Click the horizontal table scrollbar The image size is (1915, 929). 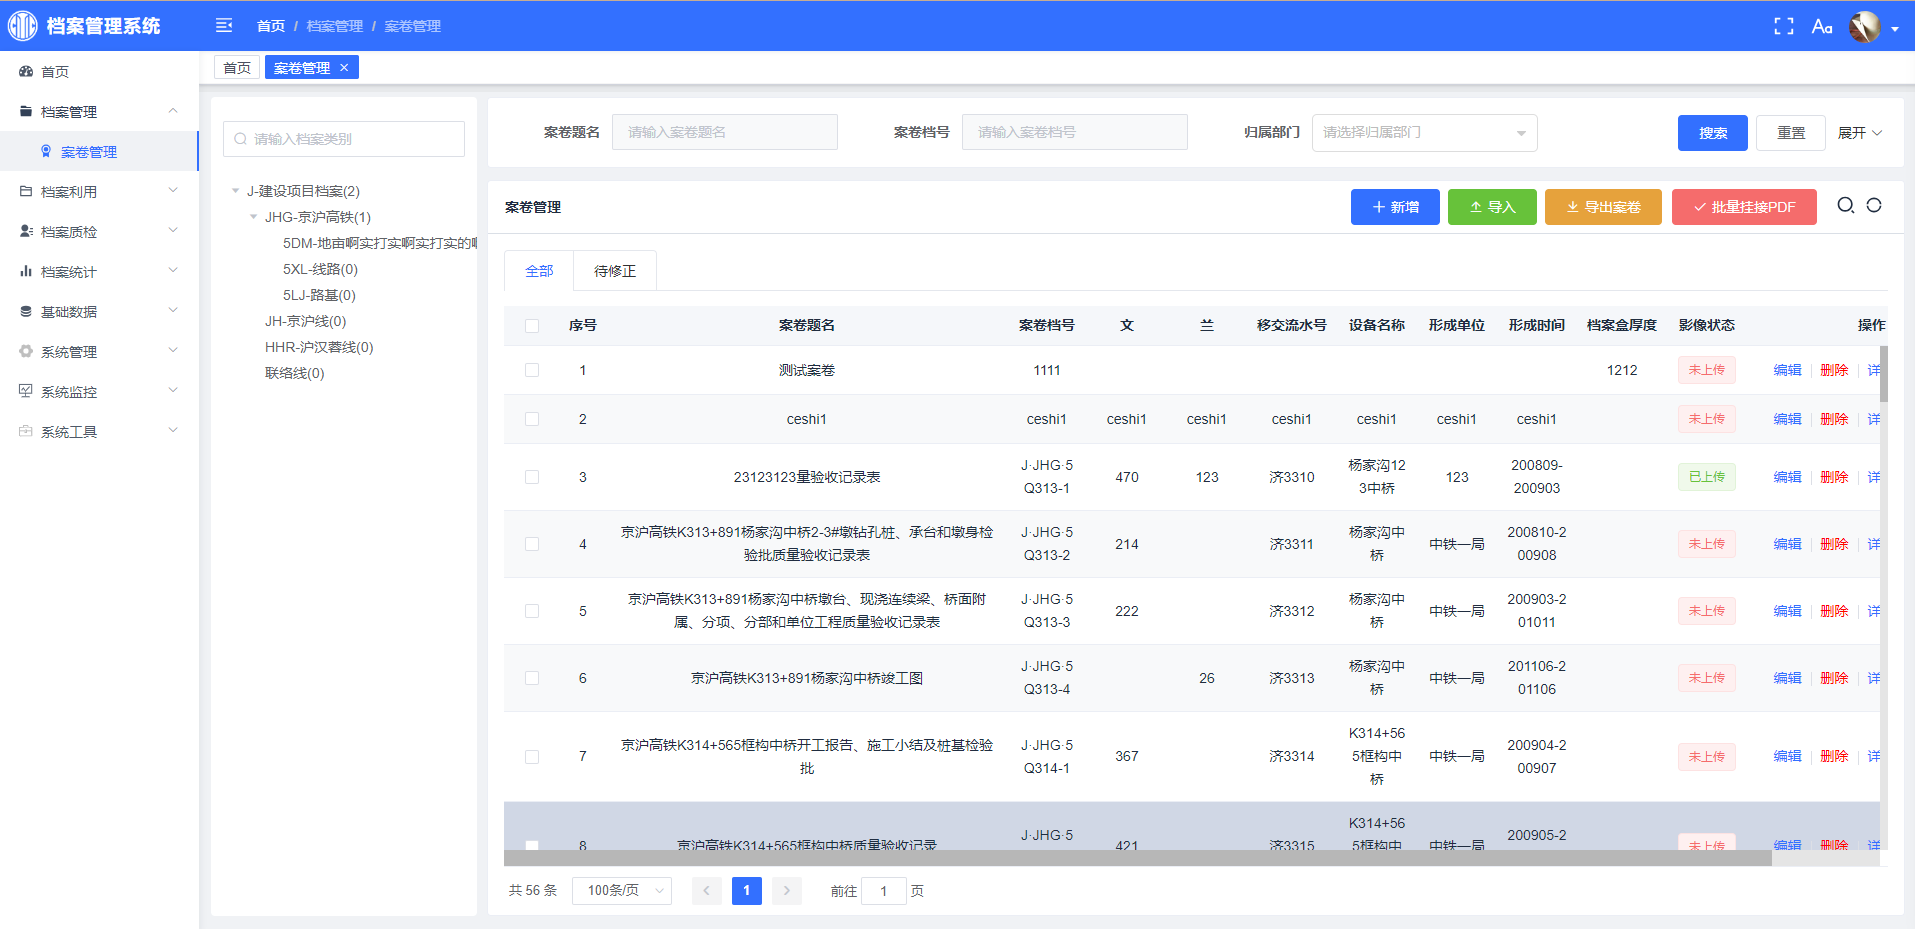tap(1138, 858)
